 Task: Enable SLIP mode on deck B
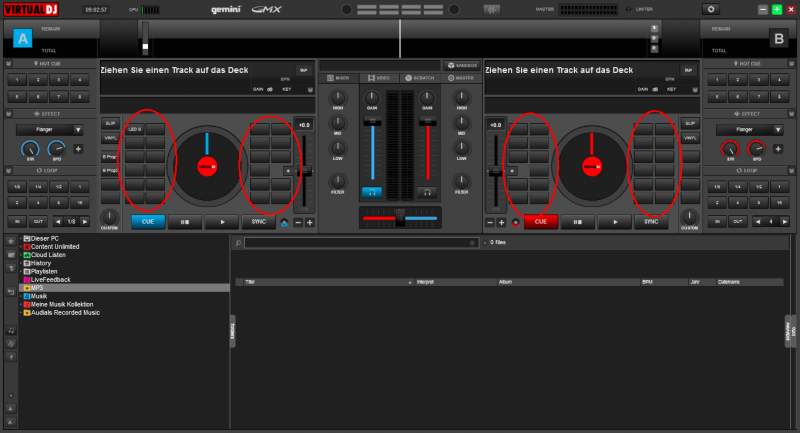(690, 123)
